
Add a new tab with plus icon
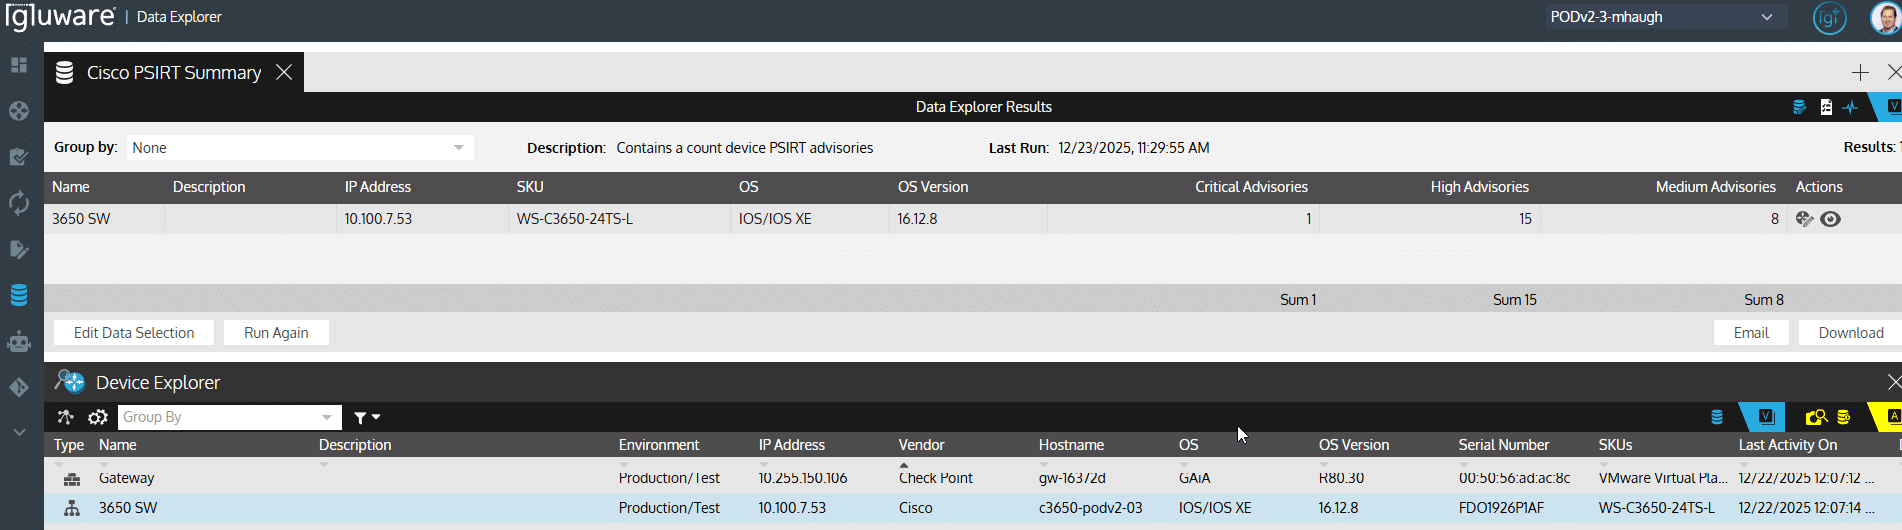[1860, 73]
